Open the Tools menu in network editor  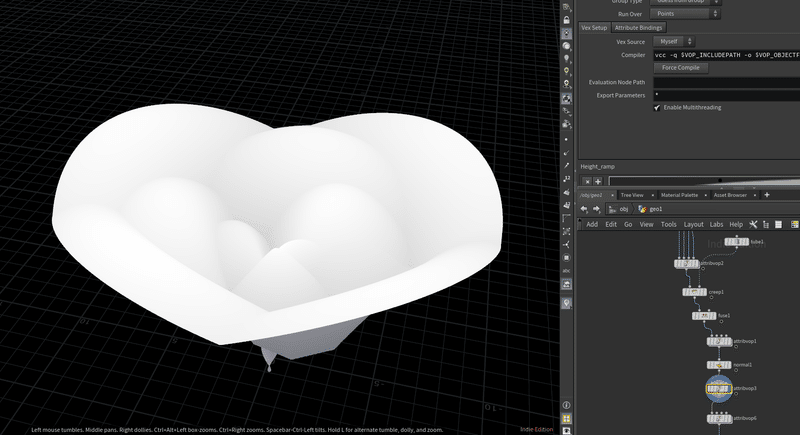(x=668, y=224)
